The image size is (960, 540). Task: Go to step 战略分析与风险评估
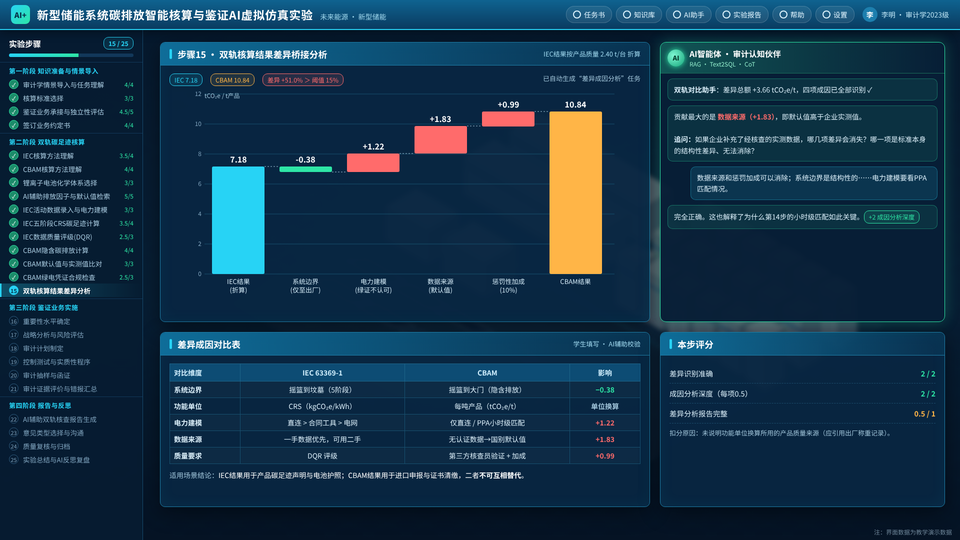click(x=71, y=335)
